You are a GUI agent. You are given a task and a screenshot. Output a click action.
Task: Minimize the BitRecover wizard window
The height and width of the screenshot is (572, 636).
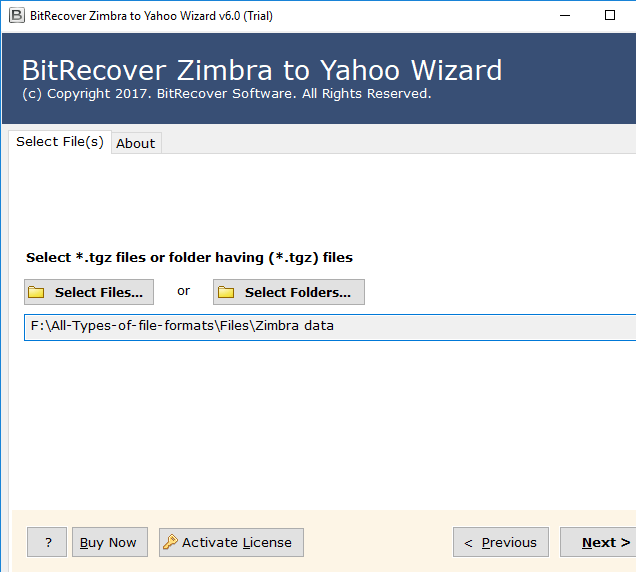point(565,16)
